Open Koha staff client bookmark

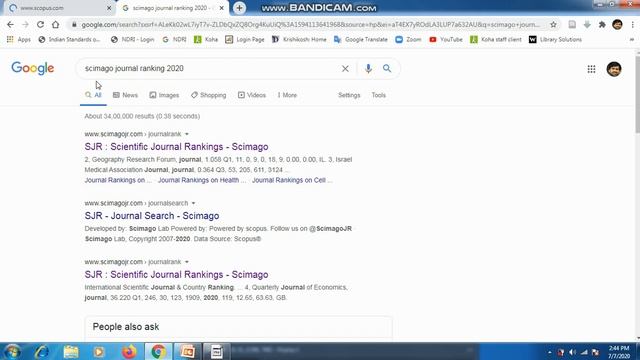tap(496, 39)
